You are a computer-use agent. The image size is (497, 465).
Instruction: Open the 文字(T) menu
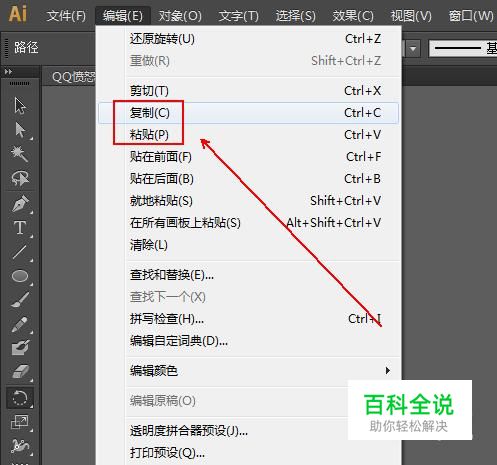[x=239, y=16]
